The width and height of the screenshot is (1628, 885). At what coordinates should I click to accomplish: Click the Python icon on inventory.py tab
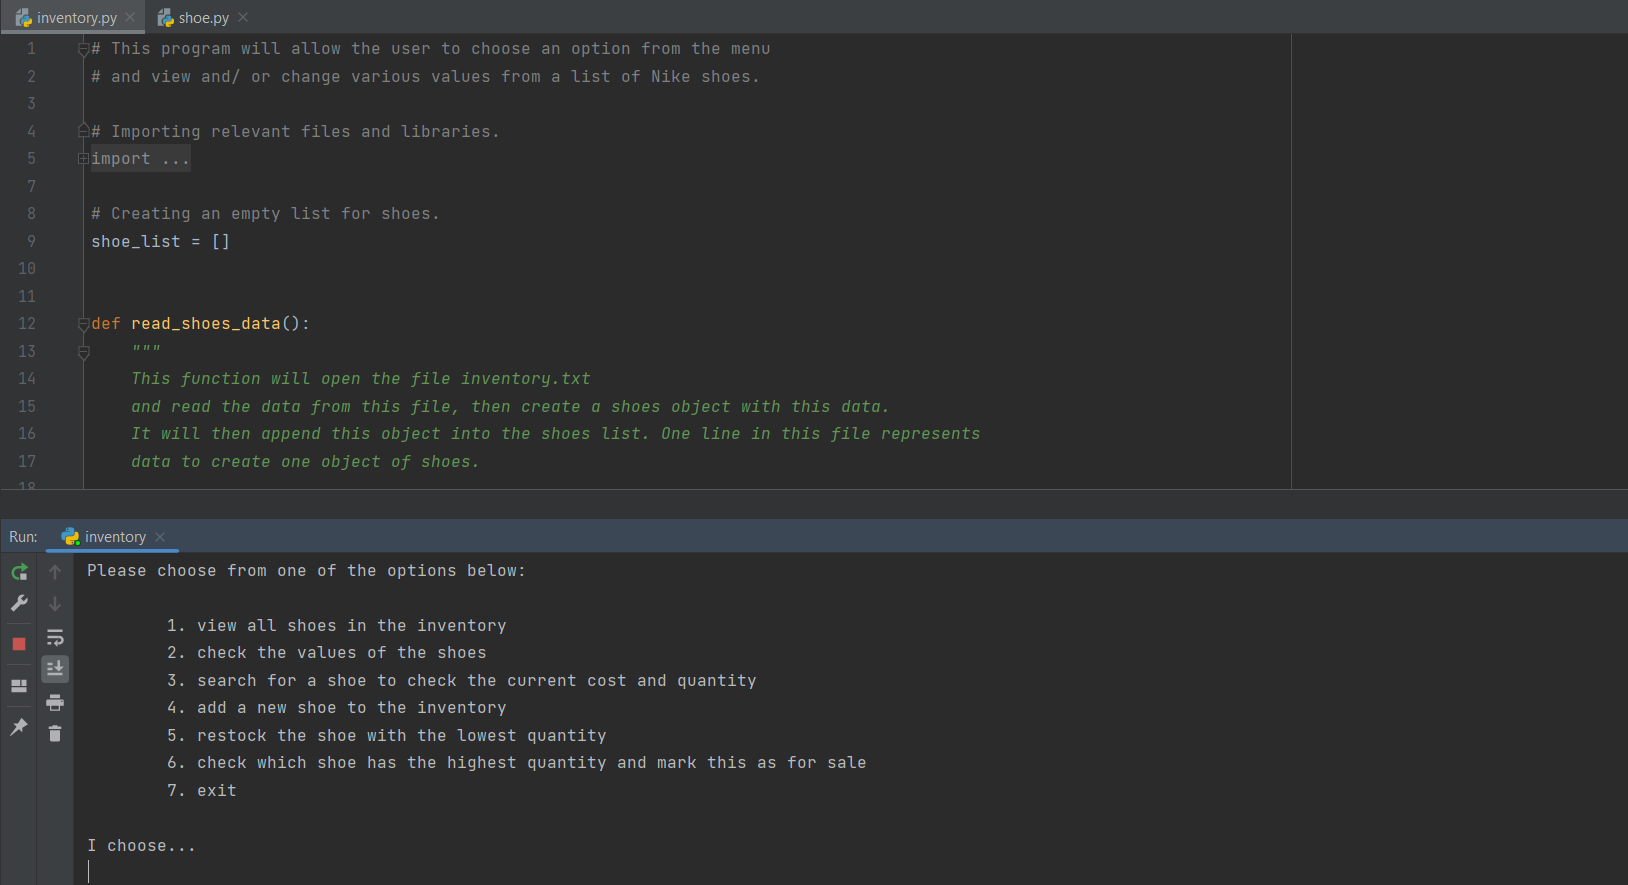point(20,17)
